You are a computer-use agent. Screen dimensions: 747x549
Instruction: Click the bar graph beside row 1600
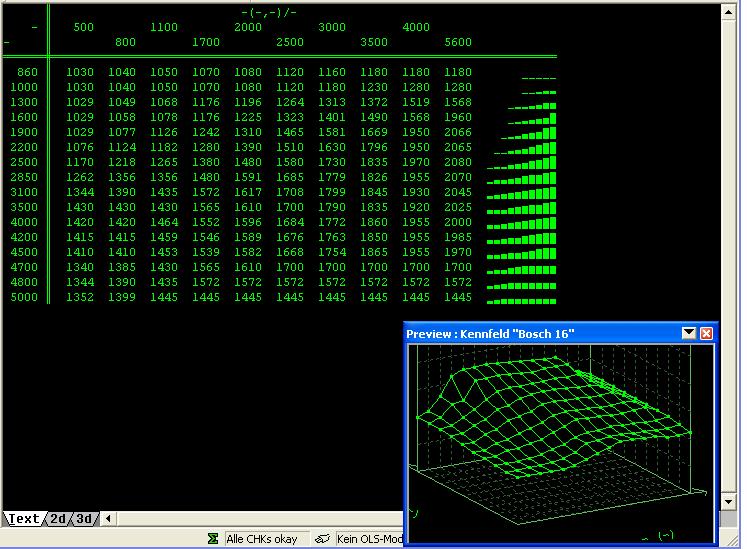(532, 119)
